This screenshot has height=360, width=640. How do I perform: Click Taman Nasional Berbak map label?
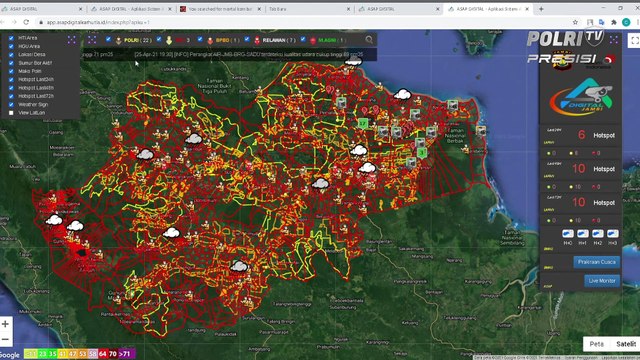[455, 136]
